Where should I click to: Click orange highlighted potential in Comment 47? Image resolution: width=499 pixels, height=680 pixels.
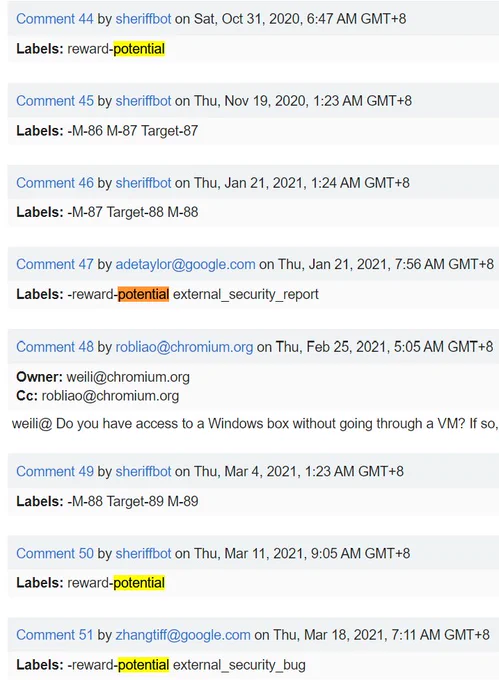(x=144, y=294)
